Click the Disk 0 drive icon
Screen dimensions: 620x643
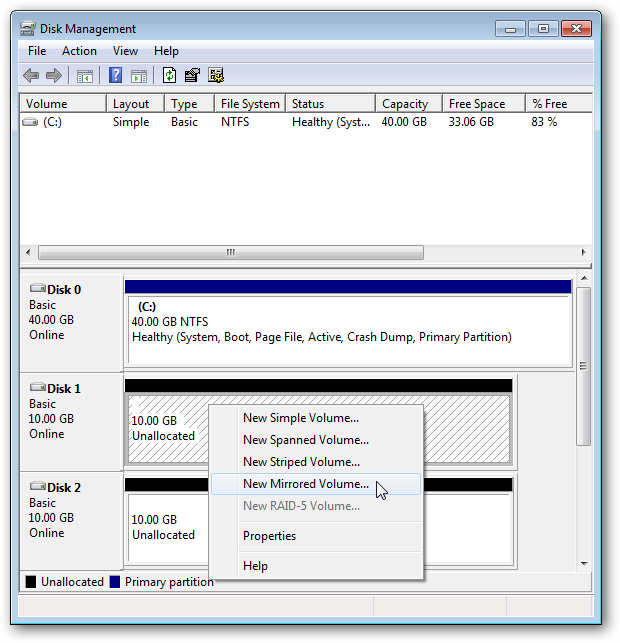click(x=38, y=288)
